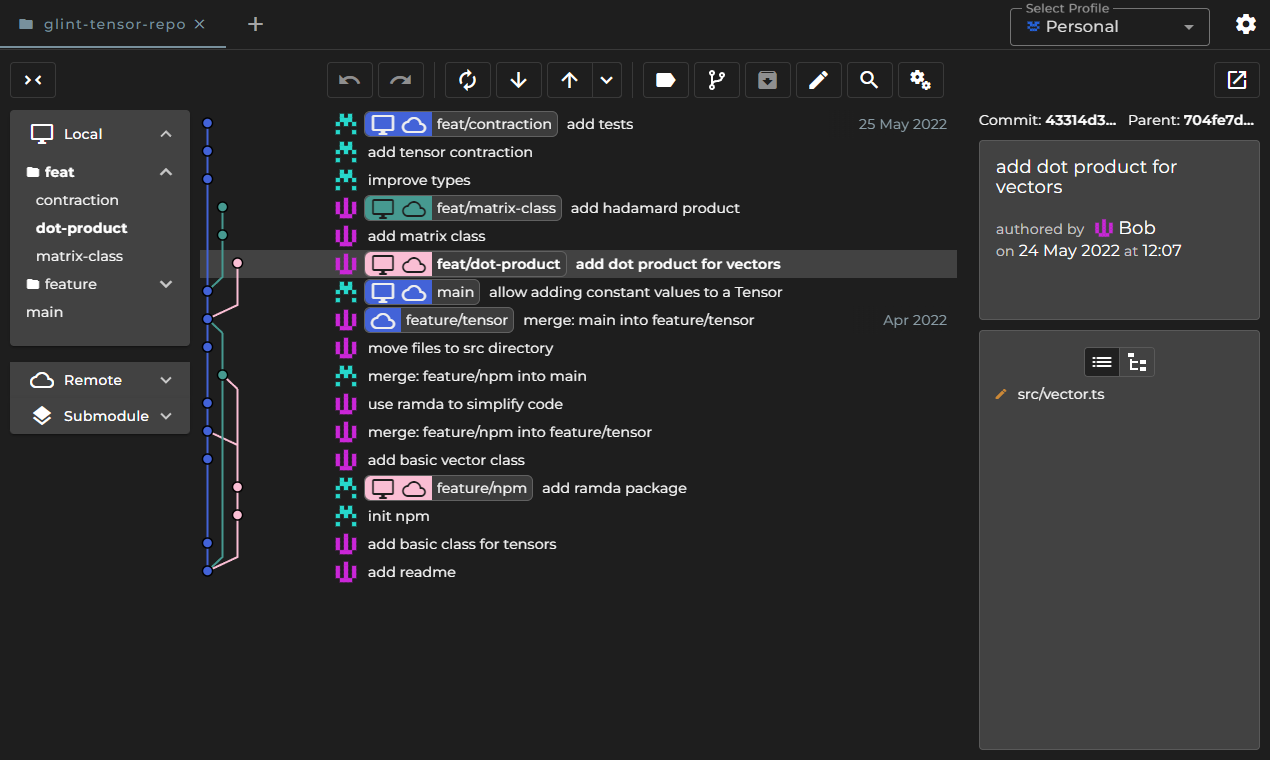This screenshot has width=1270, height=760.
Task: Click author avatar for 'add readme' commit
Action: coord(346,572)
